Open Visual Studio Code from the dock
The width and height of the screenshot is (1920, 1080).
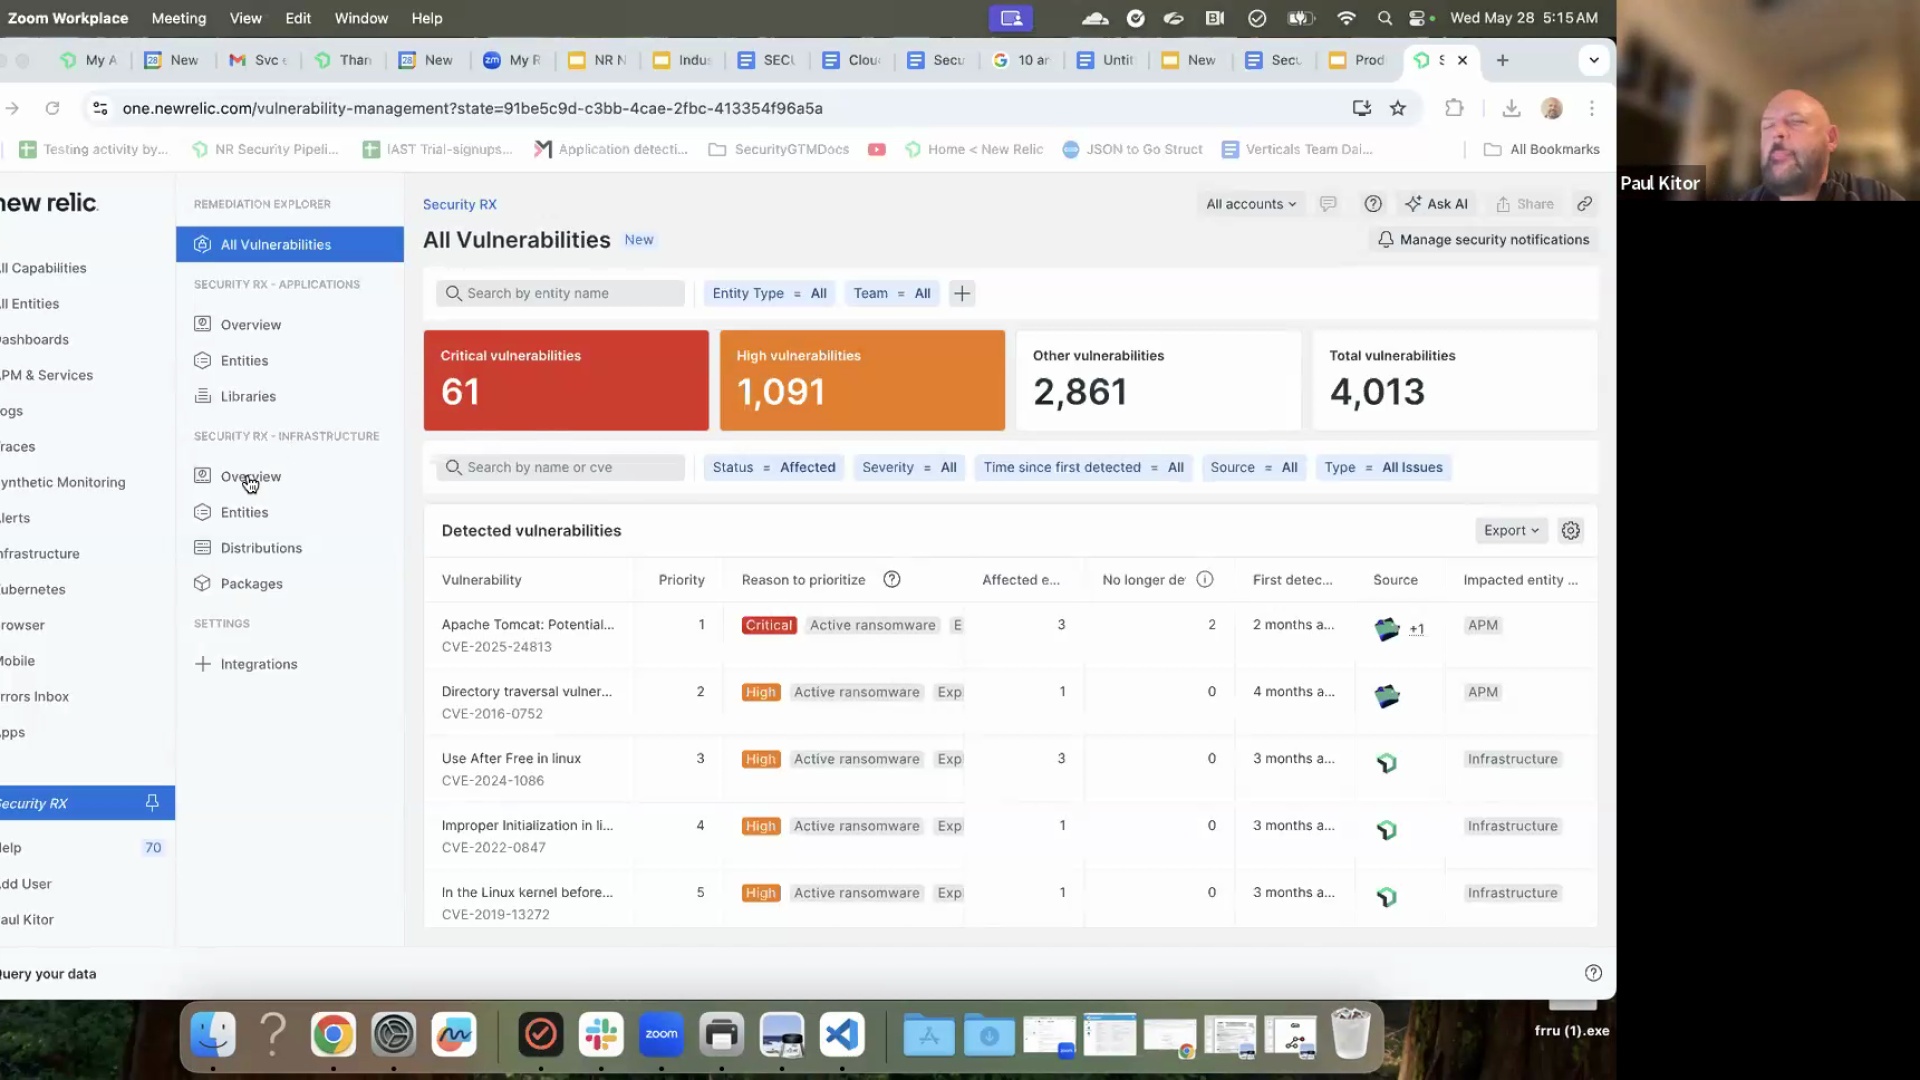pyautogui.click(x=842, y=1035)
